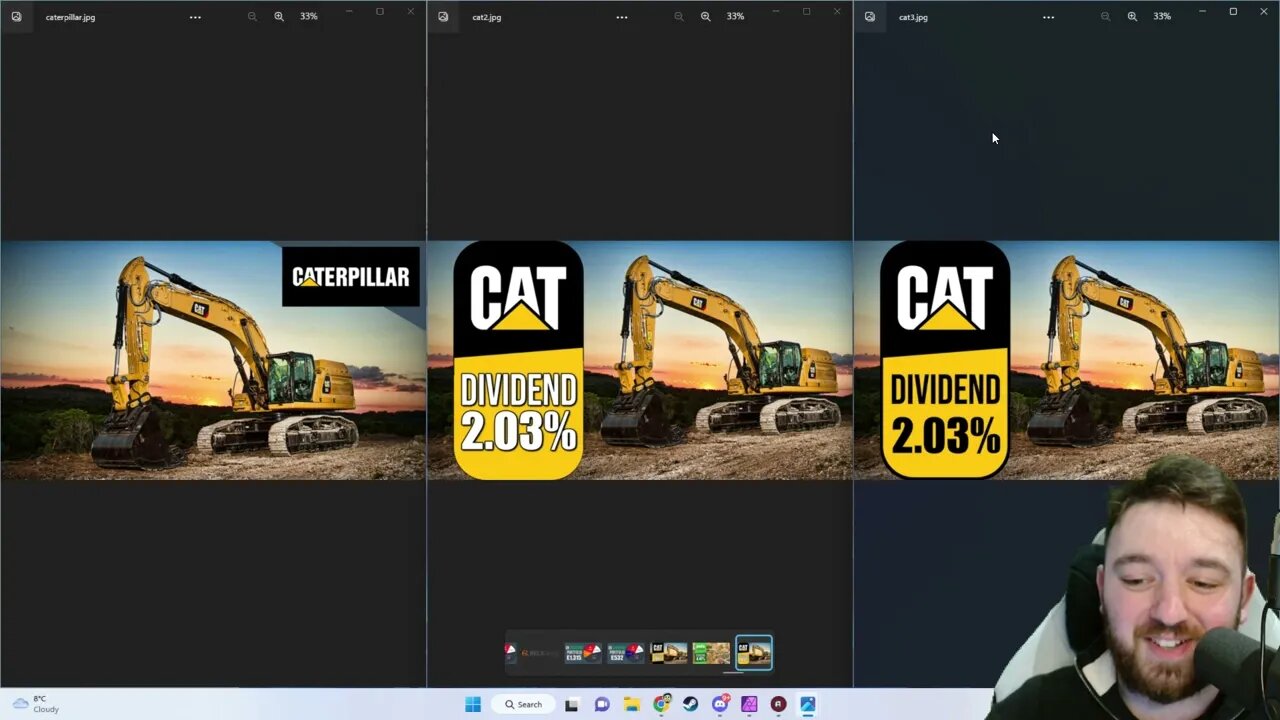Open the Windows Start menu
The height and width of the screenshot is (720, 1280).
pos(473,704)
